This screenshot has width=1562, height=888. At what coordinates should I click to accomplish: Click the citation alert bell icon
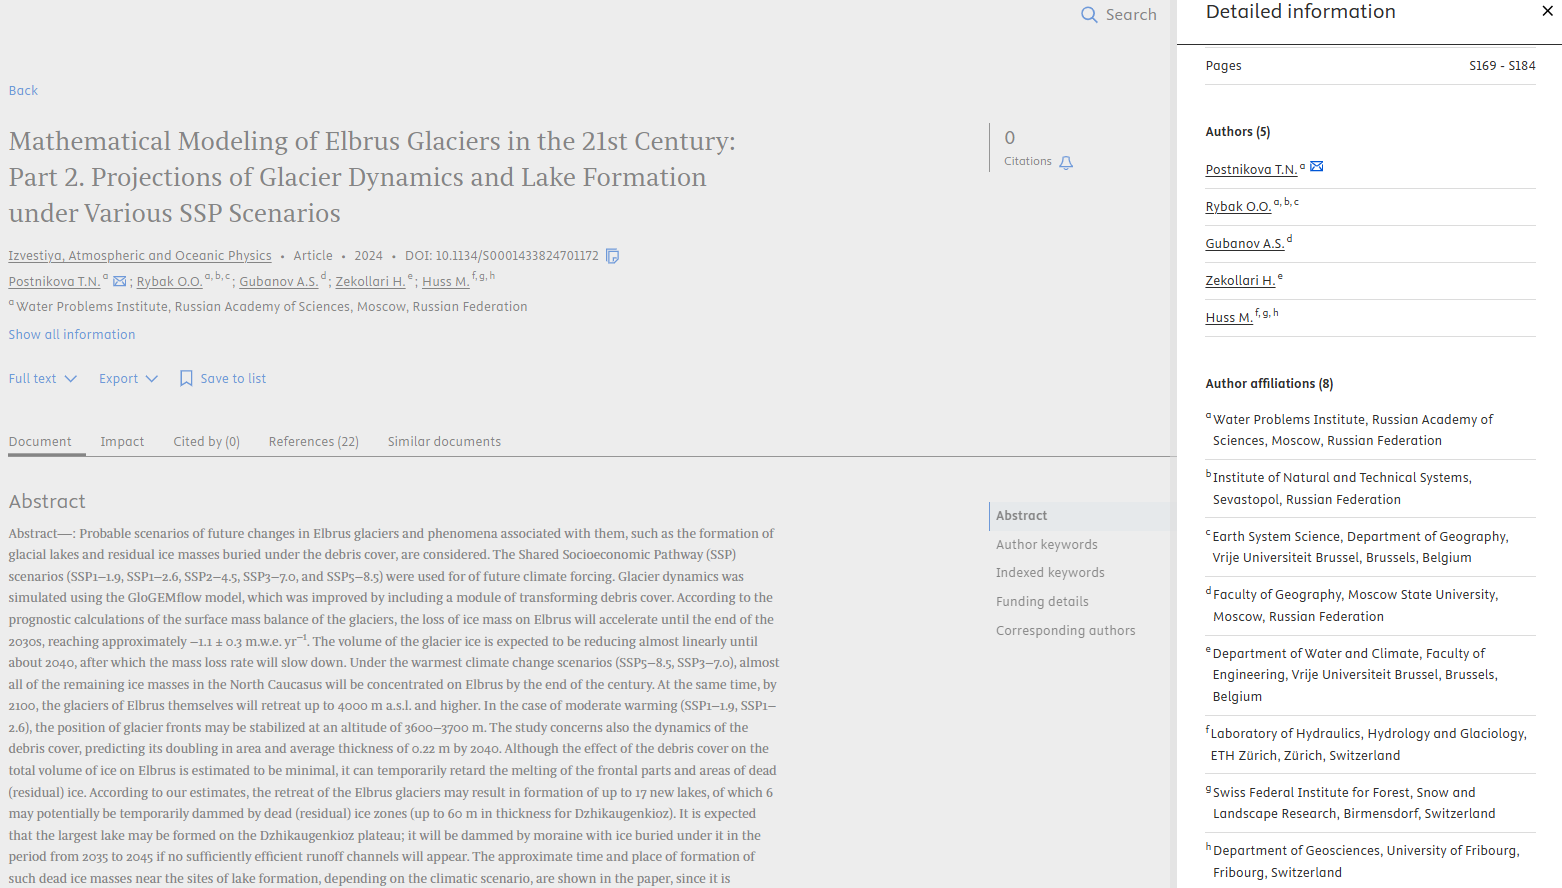(1066, 163)
